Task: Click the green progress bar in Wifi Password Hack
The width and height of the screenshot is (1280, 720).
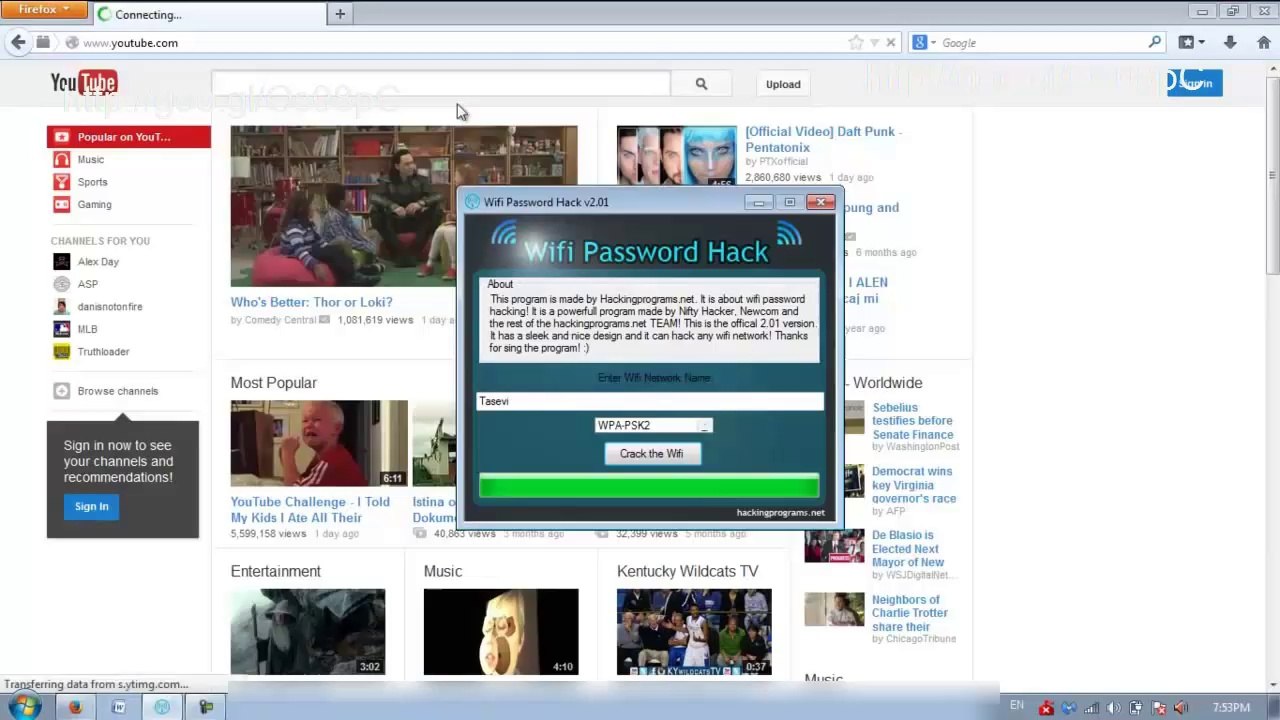Action: pos(649,486)
